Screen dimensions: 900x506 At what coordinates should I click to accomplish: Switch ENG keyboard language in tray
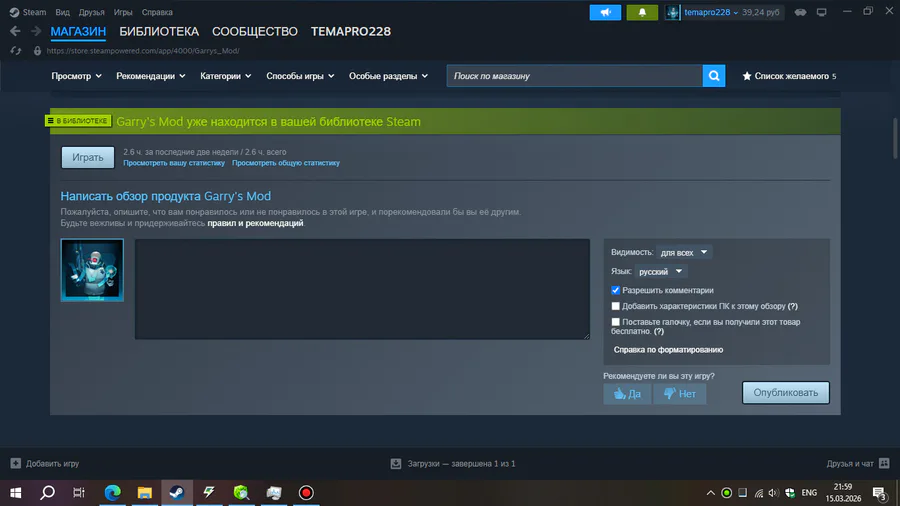(x=809, y=493)
